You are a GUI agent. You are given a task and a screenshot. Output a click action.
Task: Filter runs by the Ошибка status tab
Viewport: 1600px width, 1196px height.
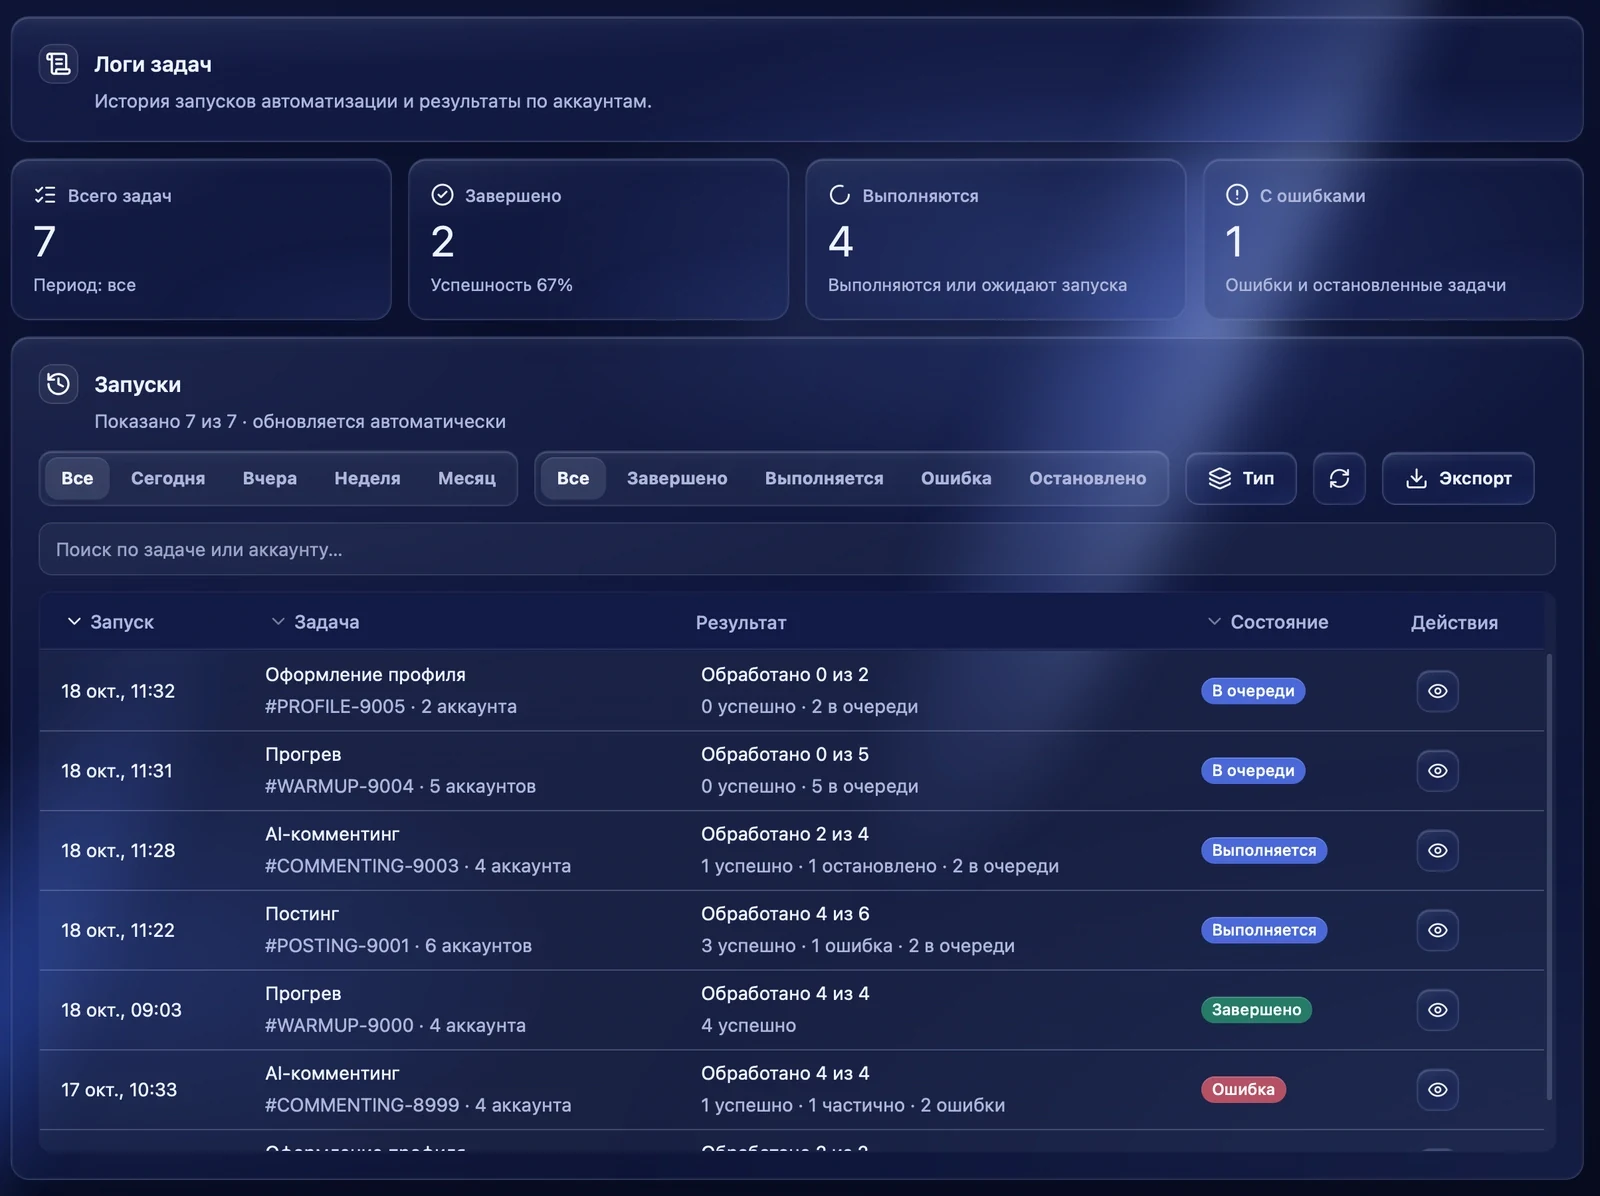click(956, 478)
